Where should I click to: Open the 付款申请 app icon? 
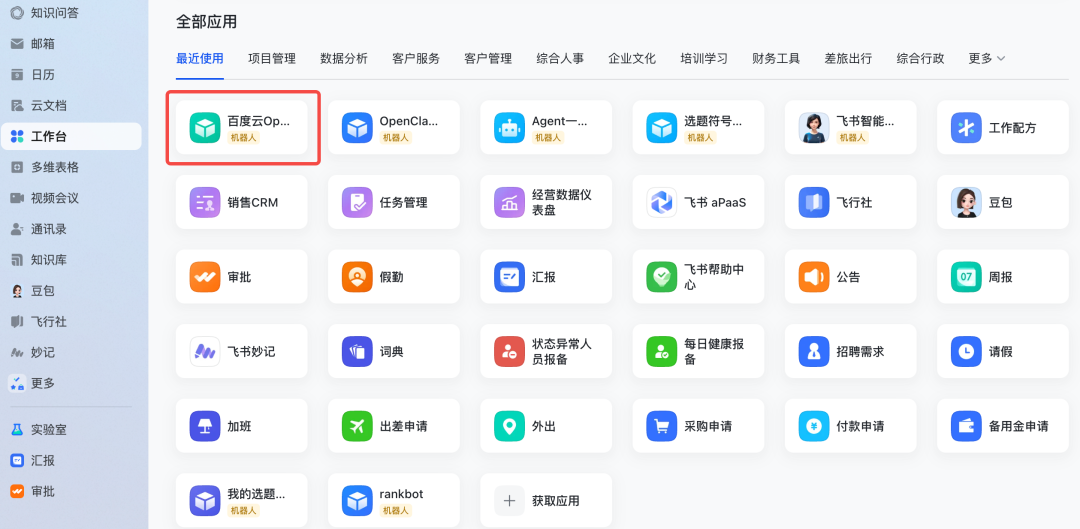(813, 426)
